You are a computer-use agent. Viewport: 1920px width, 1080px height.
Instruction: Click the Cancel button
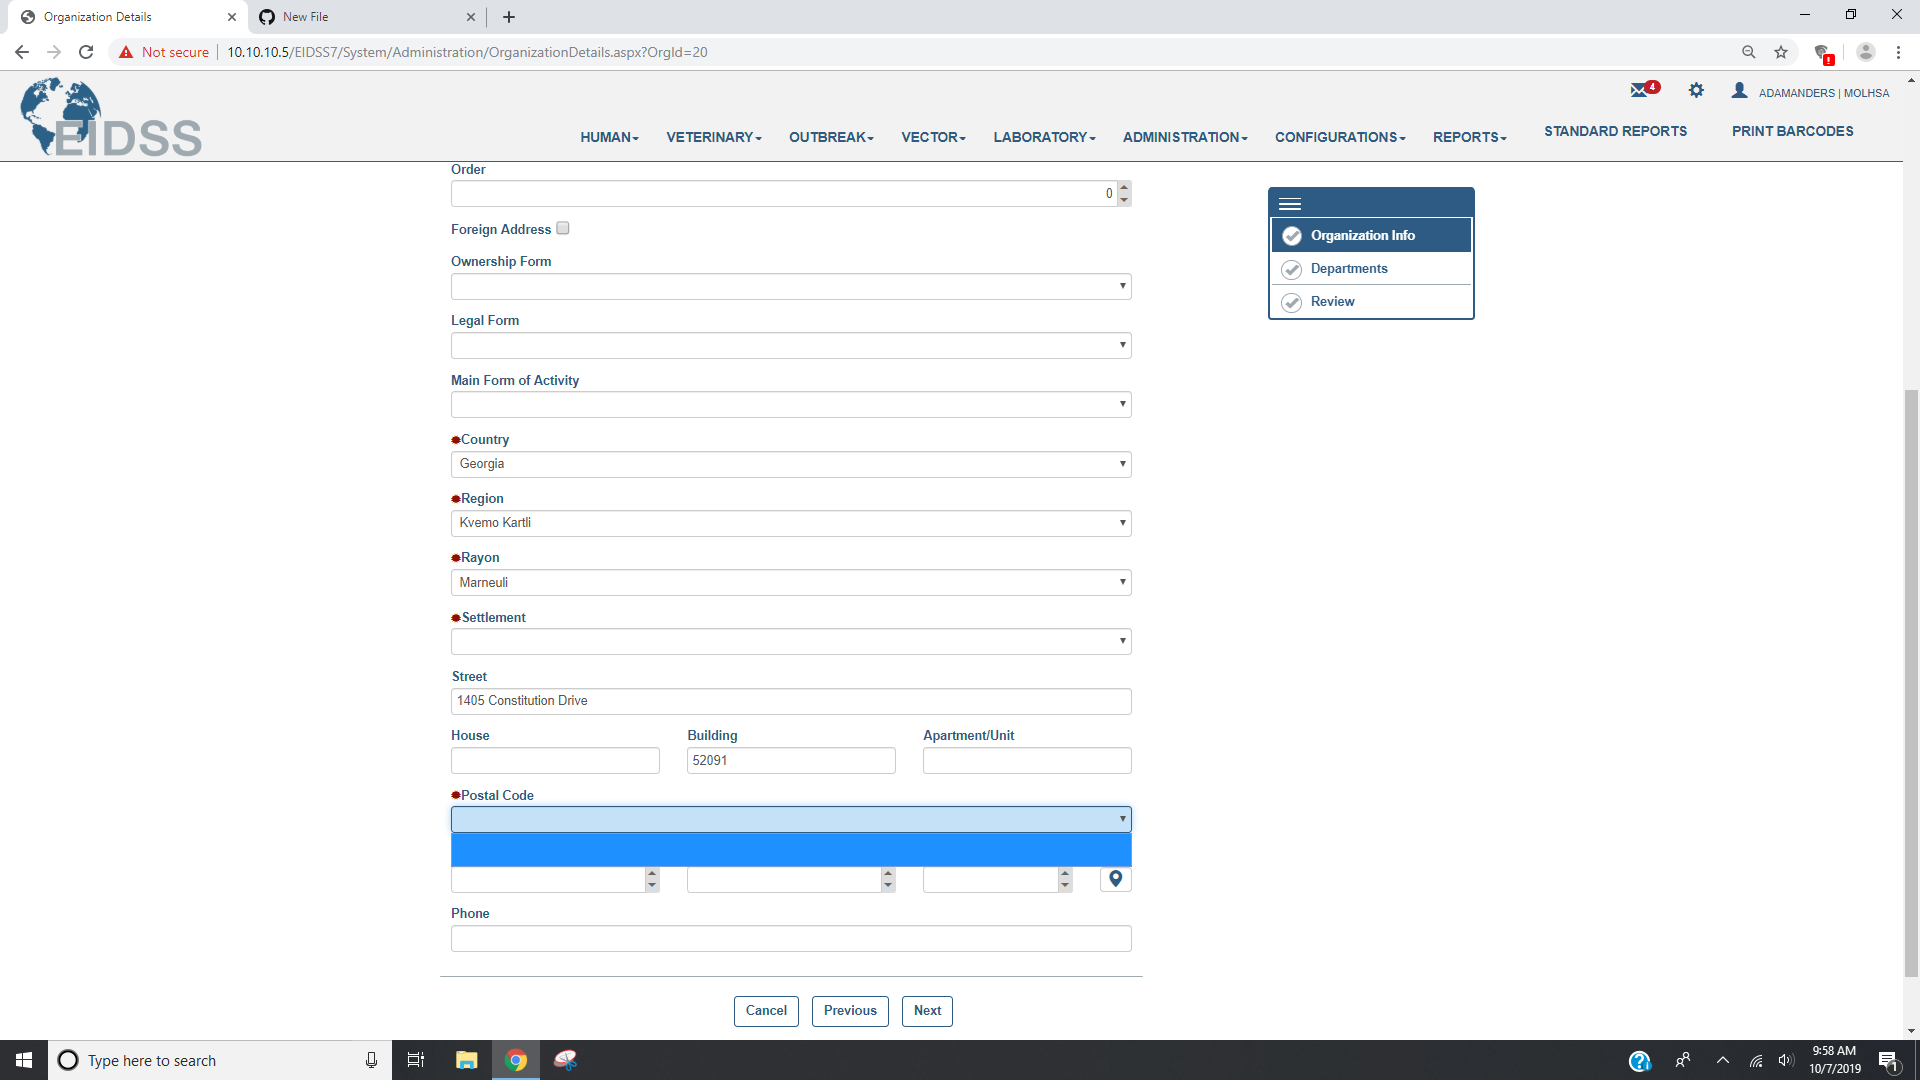point(766,1011)
